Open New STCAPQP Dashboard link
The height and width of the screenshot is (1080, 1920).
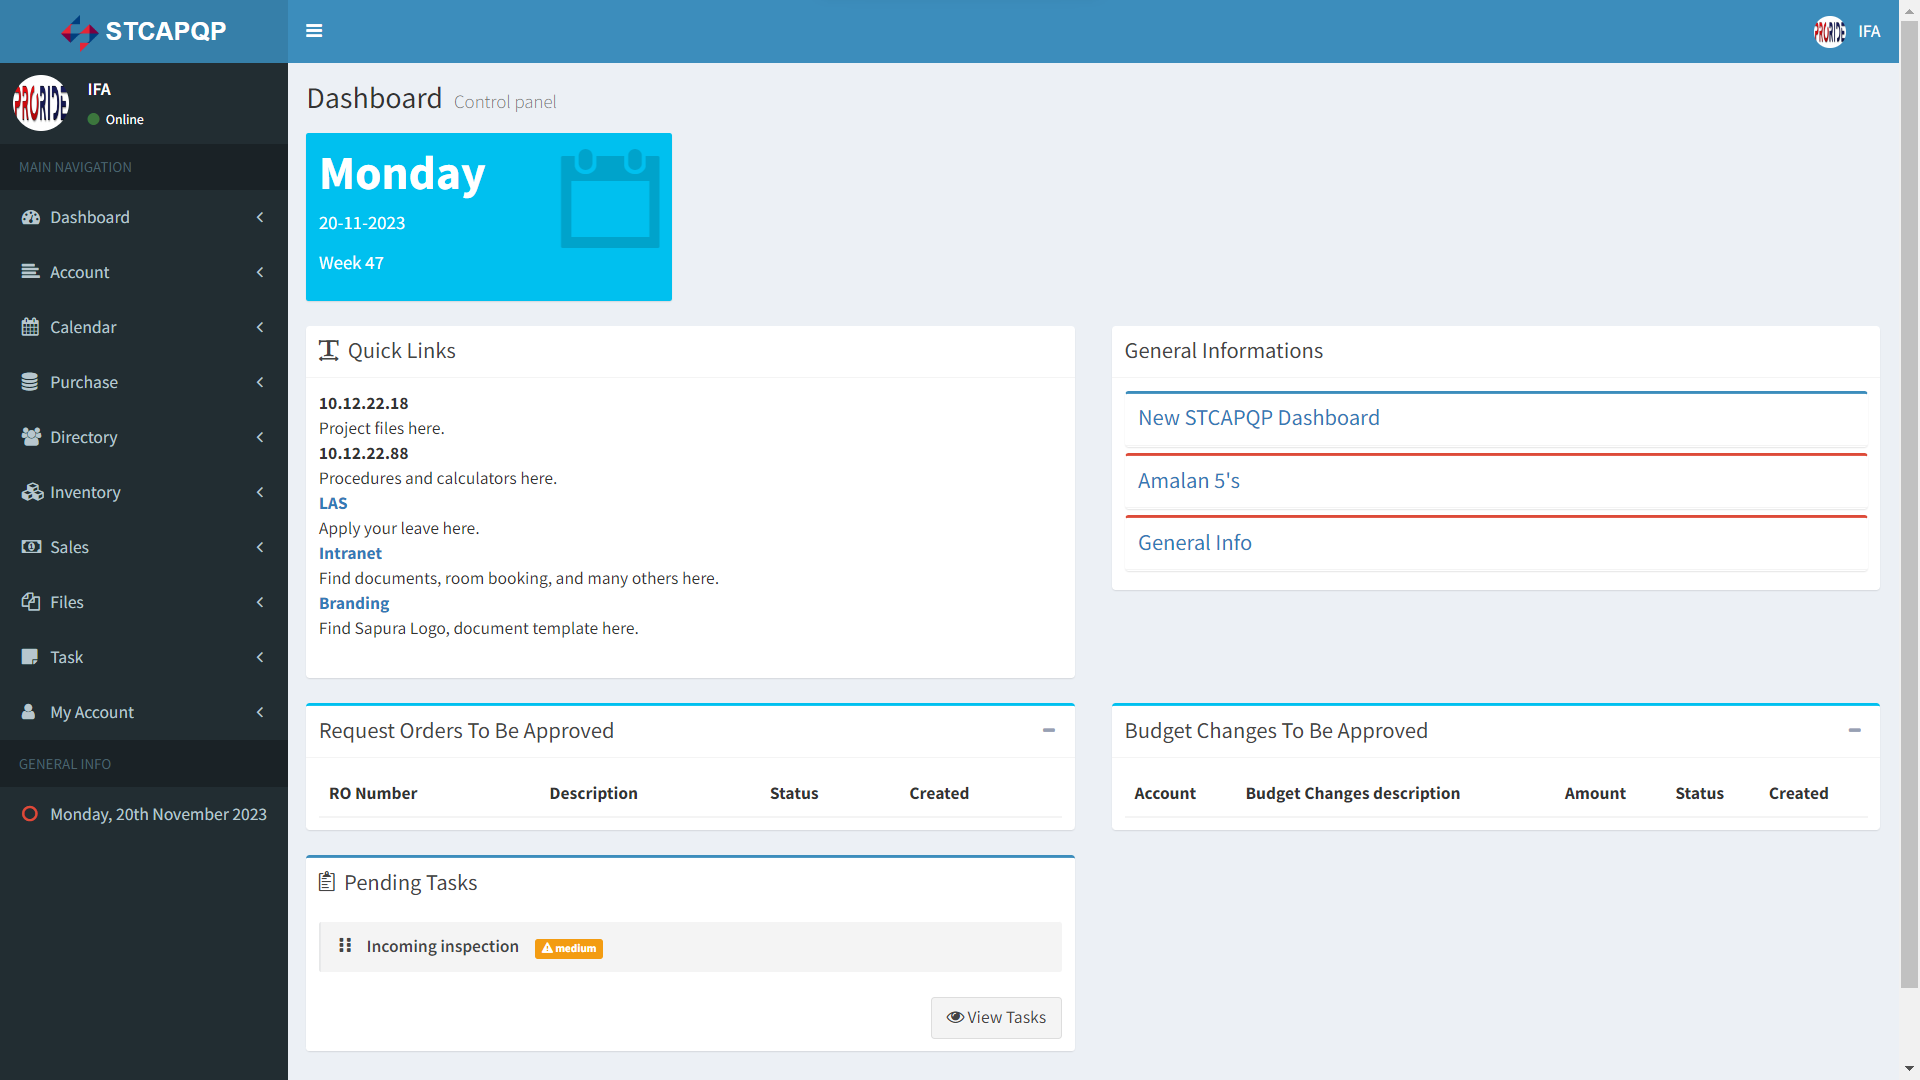1258,418
